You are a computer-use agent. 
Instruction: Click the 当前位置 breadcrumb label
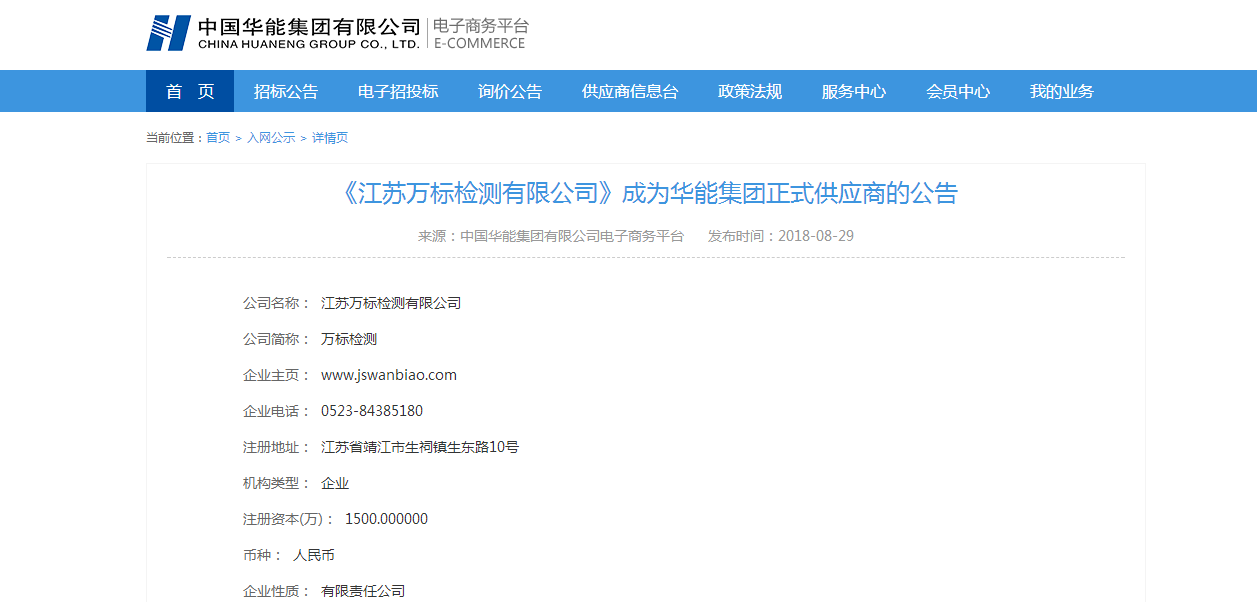(x=175, y=138)
